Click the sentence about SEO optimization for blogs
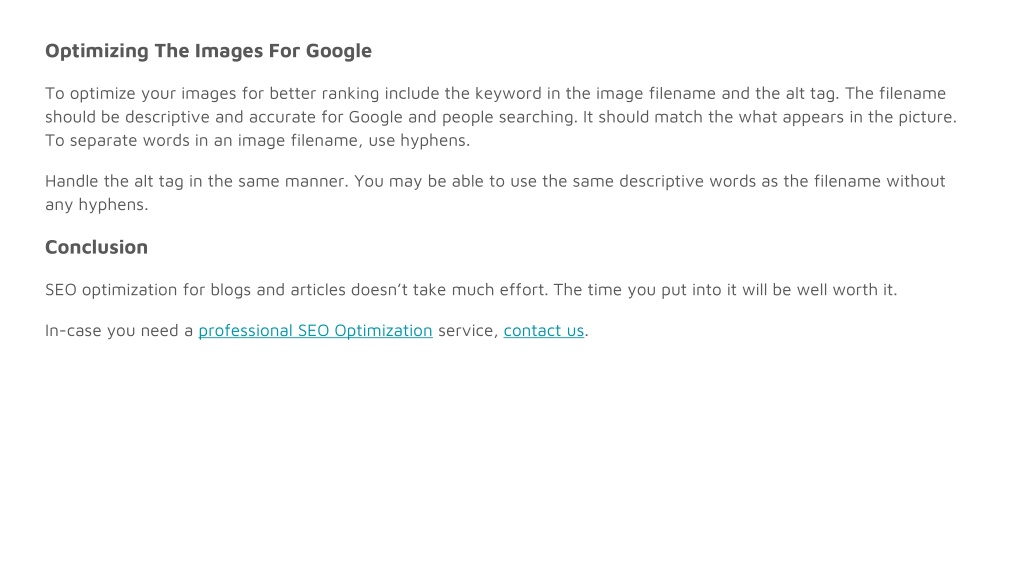 pyautogui.click(x=471, y=289)
